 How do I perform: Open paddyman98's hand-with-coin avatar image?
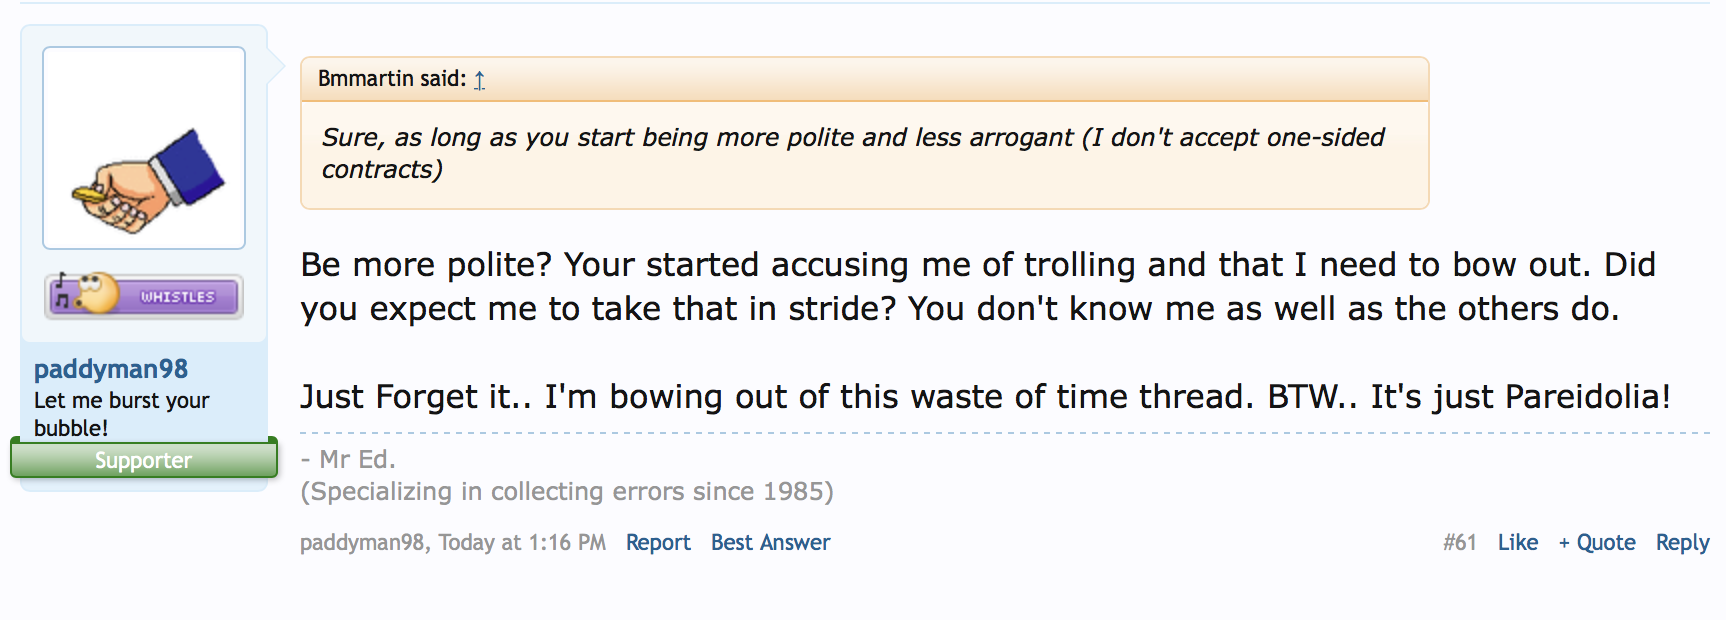pos(144,148)
